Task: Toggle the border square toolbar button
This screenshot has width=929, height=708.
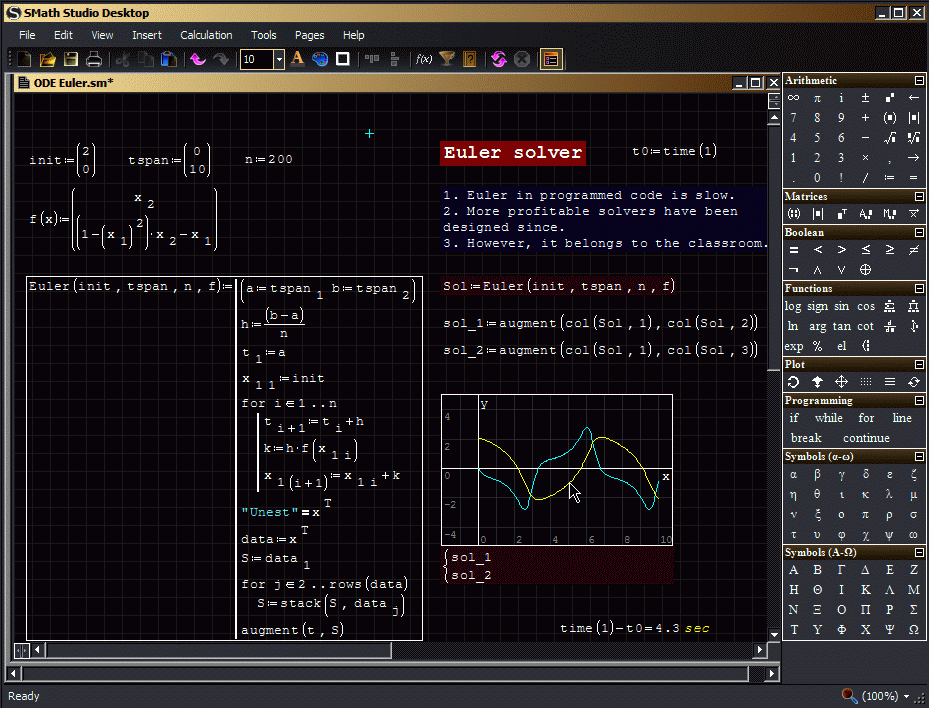Action: pyautogui.click(x=342, y=59)
